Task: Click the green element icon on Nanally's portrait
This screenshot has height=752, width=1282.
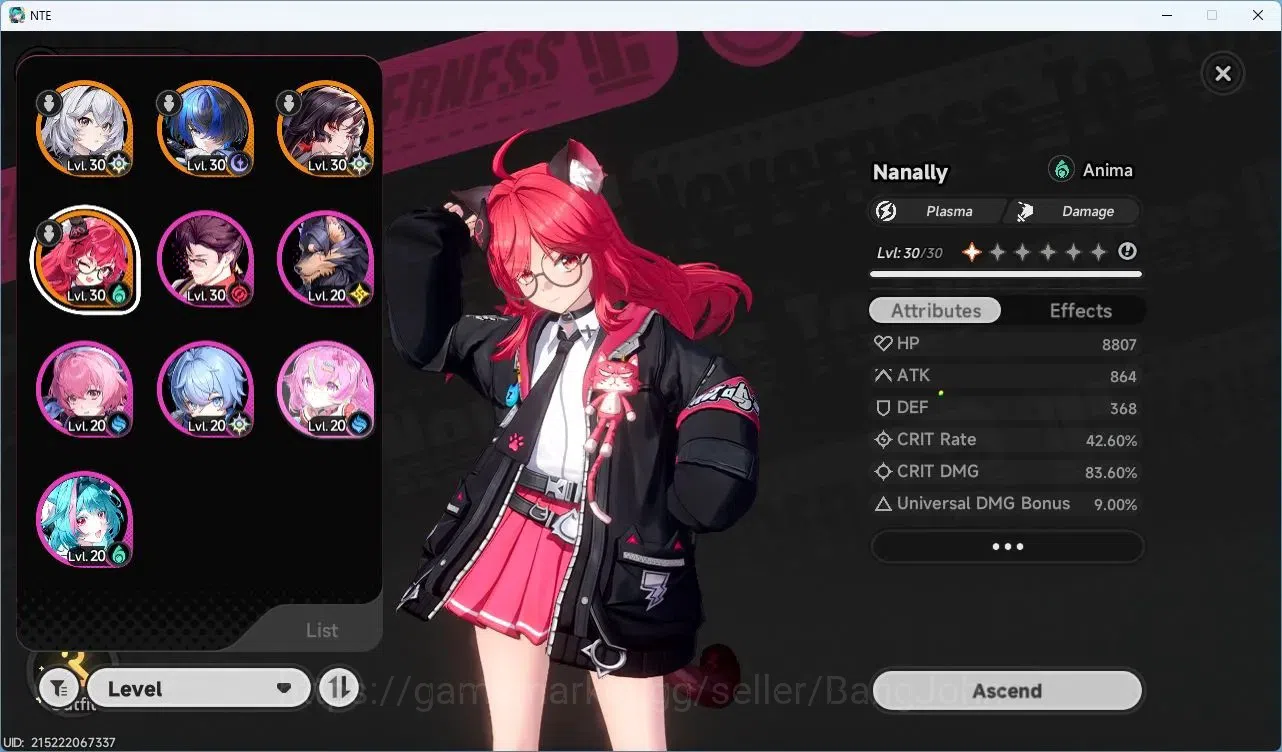Action: click(x=118, y=294)
